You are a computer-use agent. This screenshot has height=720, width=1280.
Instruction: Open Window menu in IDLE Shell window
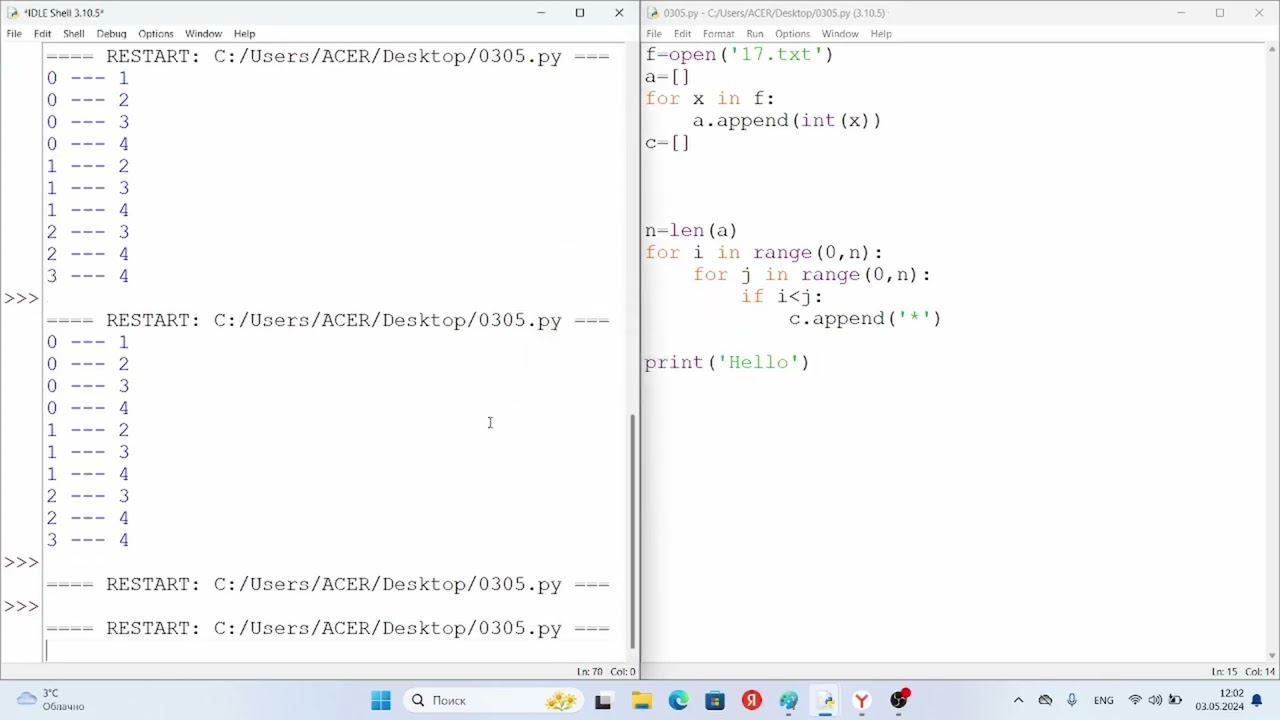(203, 34)
